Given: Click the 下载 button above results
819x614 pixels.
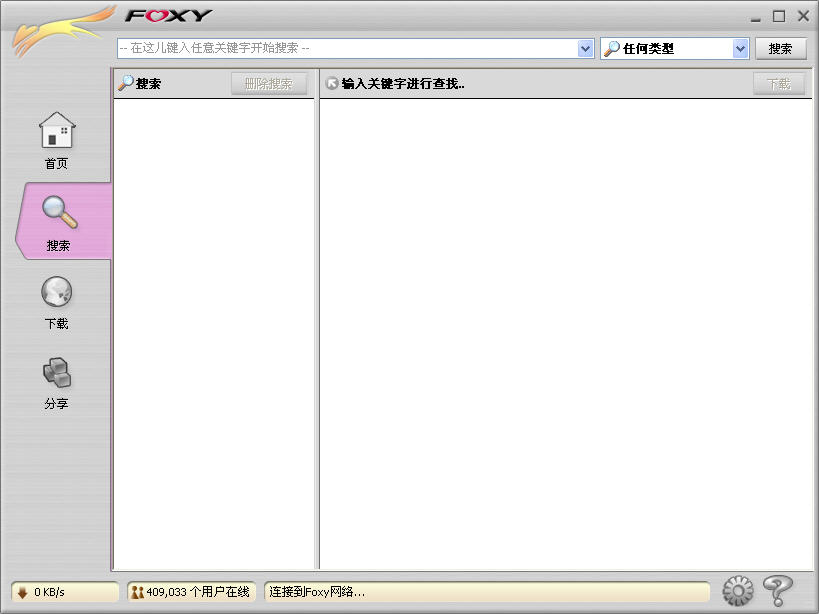Looking at the screenshot, I should coord(778,84).
